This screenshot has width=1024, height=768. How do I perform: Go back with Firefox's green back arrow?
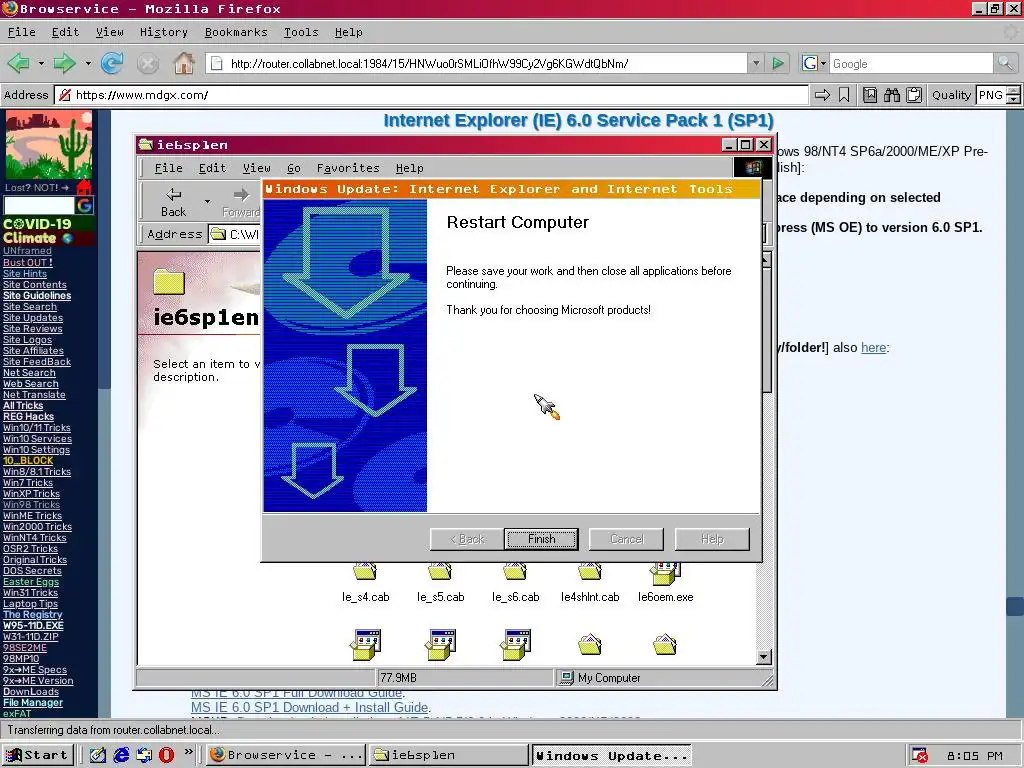[x=18, y=63]
